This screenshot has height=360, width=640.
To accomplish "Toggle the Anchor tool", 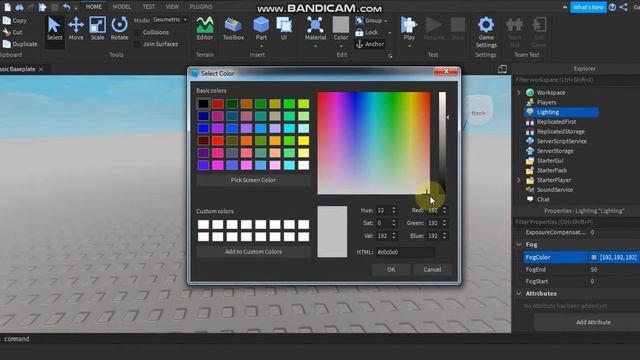I will [370, 44].
